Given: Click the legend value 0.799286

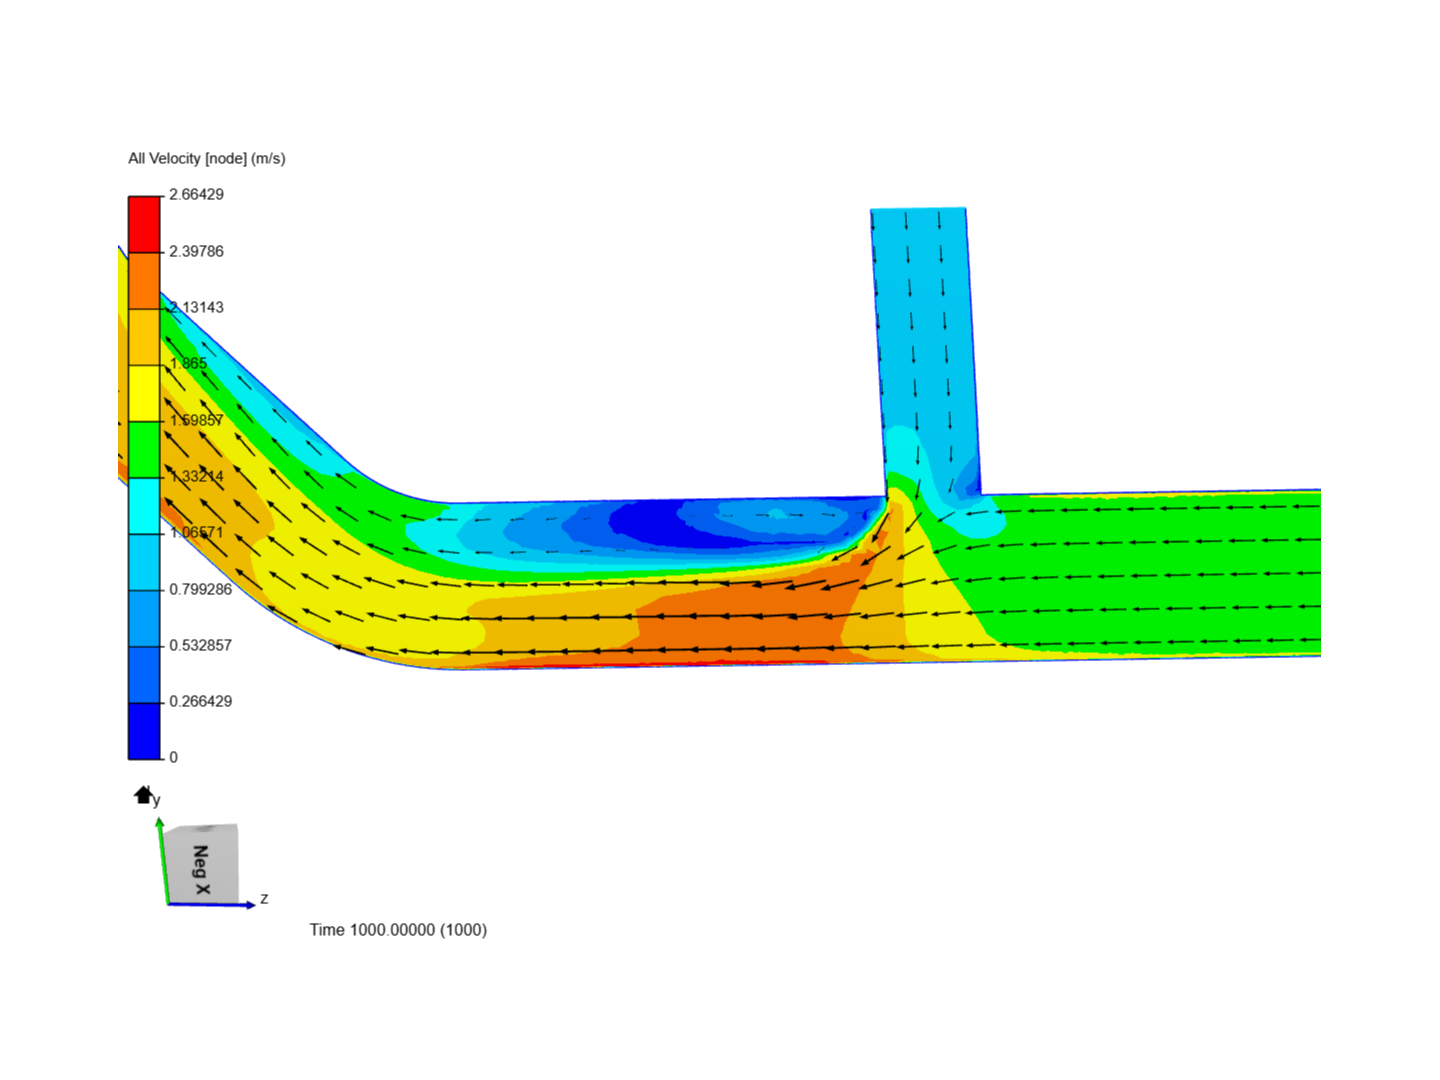Looking at the screenshot, I should (x=200, y=589).
